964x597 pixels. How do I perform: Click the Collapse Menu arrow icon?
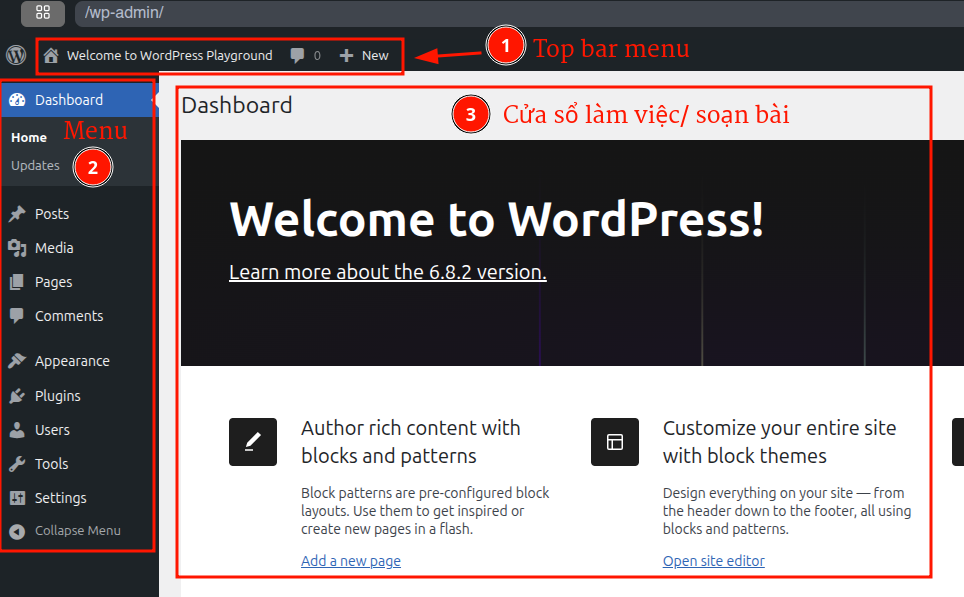tap(17, 531)
